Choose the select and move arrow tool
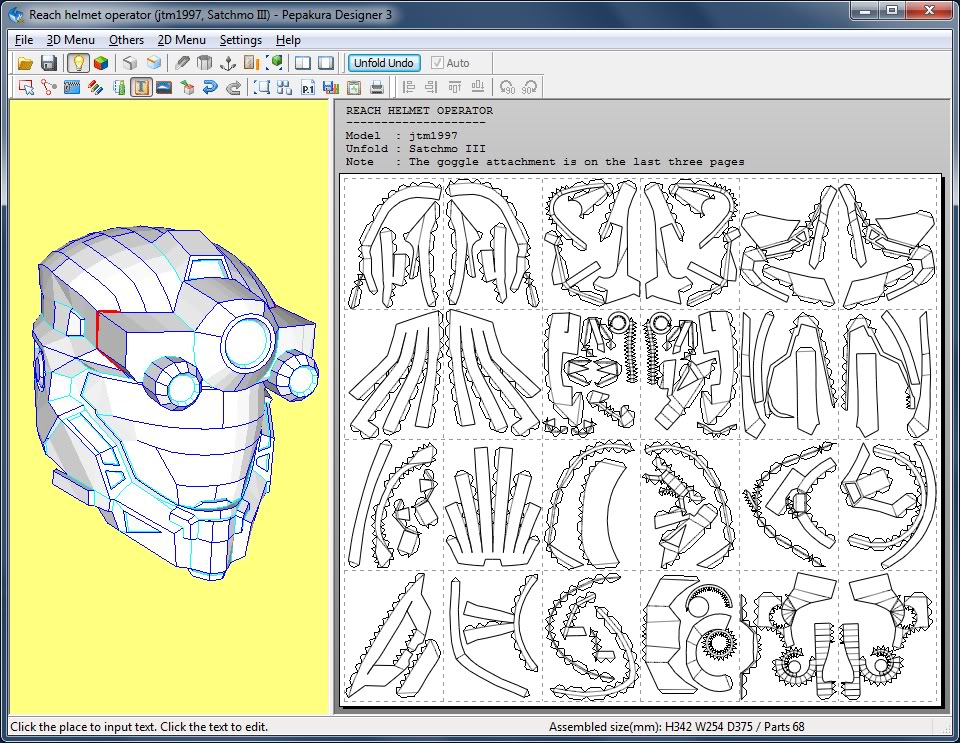Image resolution: width=960 pixels, height=743 pixels. pyautogui.click(x=26, y=88)
